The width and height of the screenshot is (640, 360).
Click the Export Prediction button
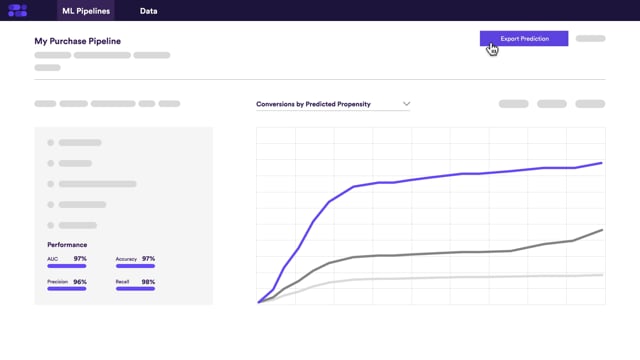pos(524,38)
